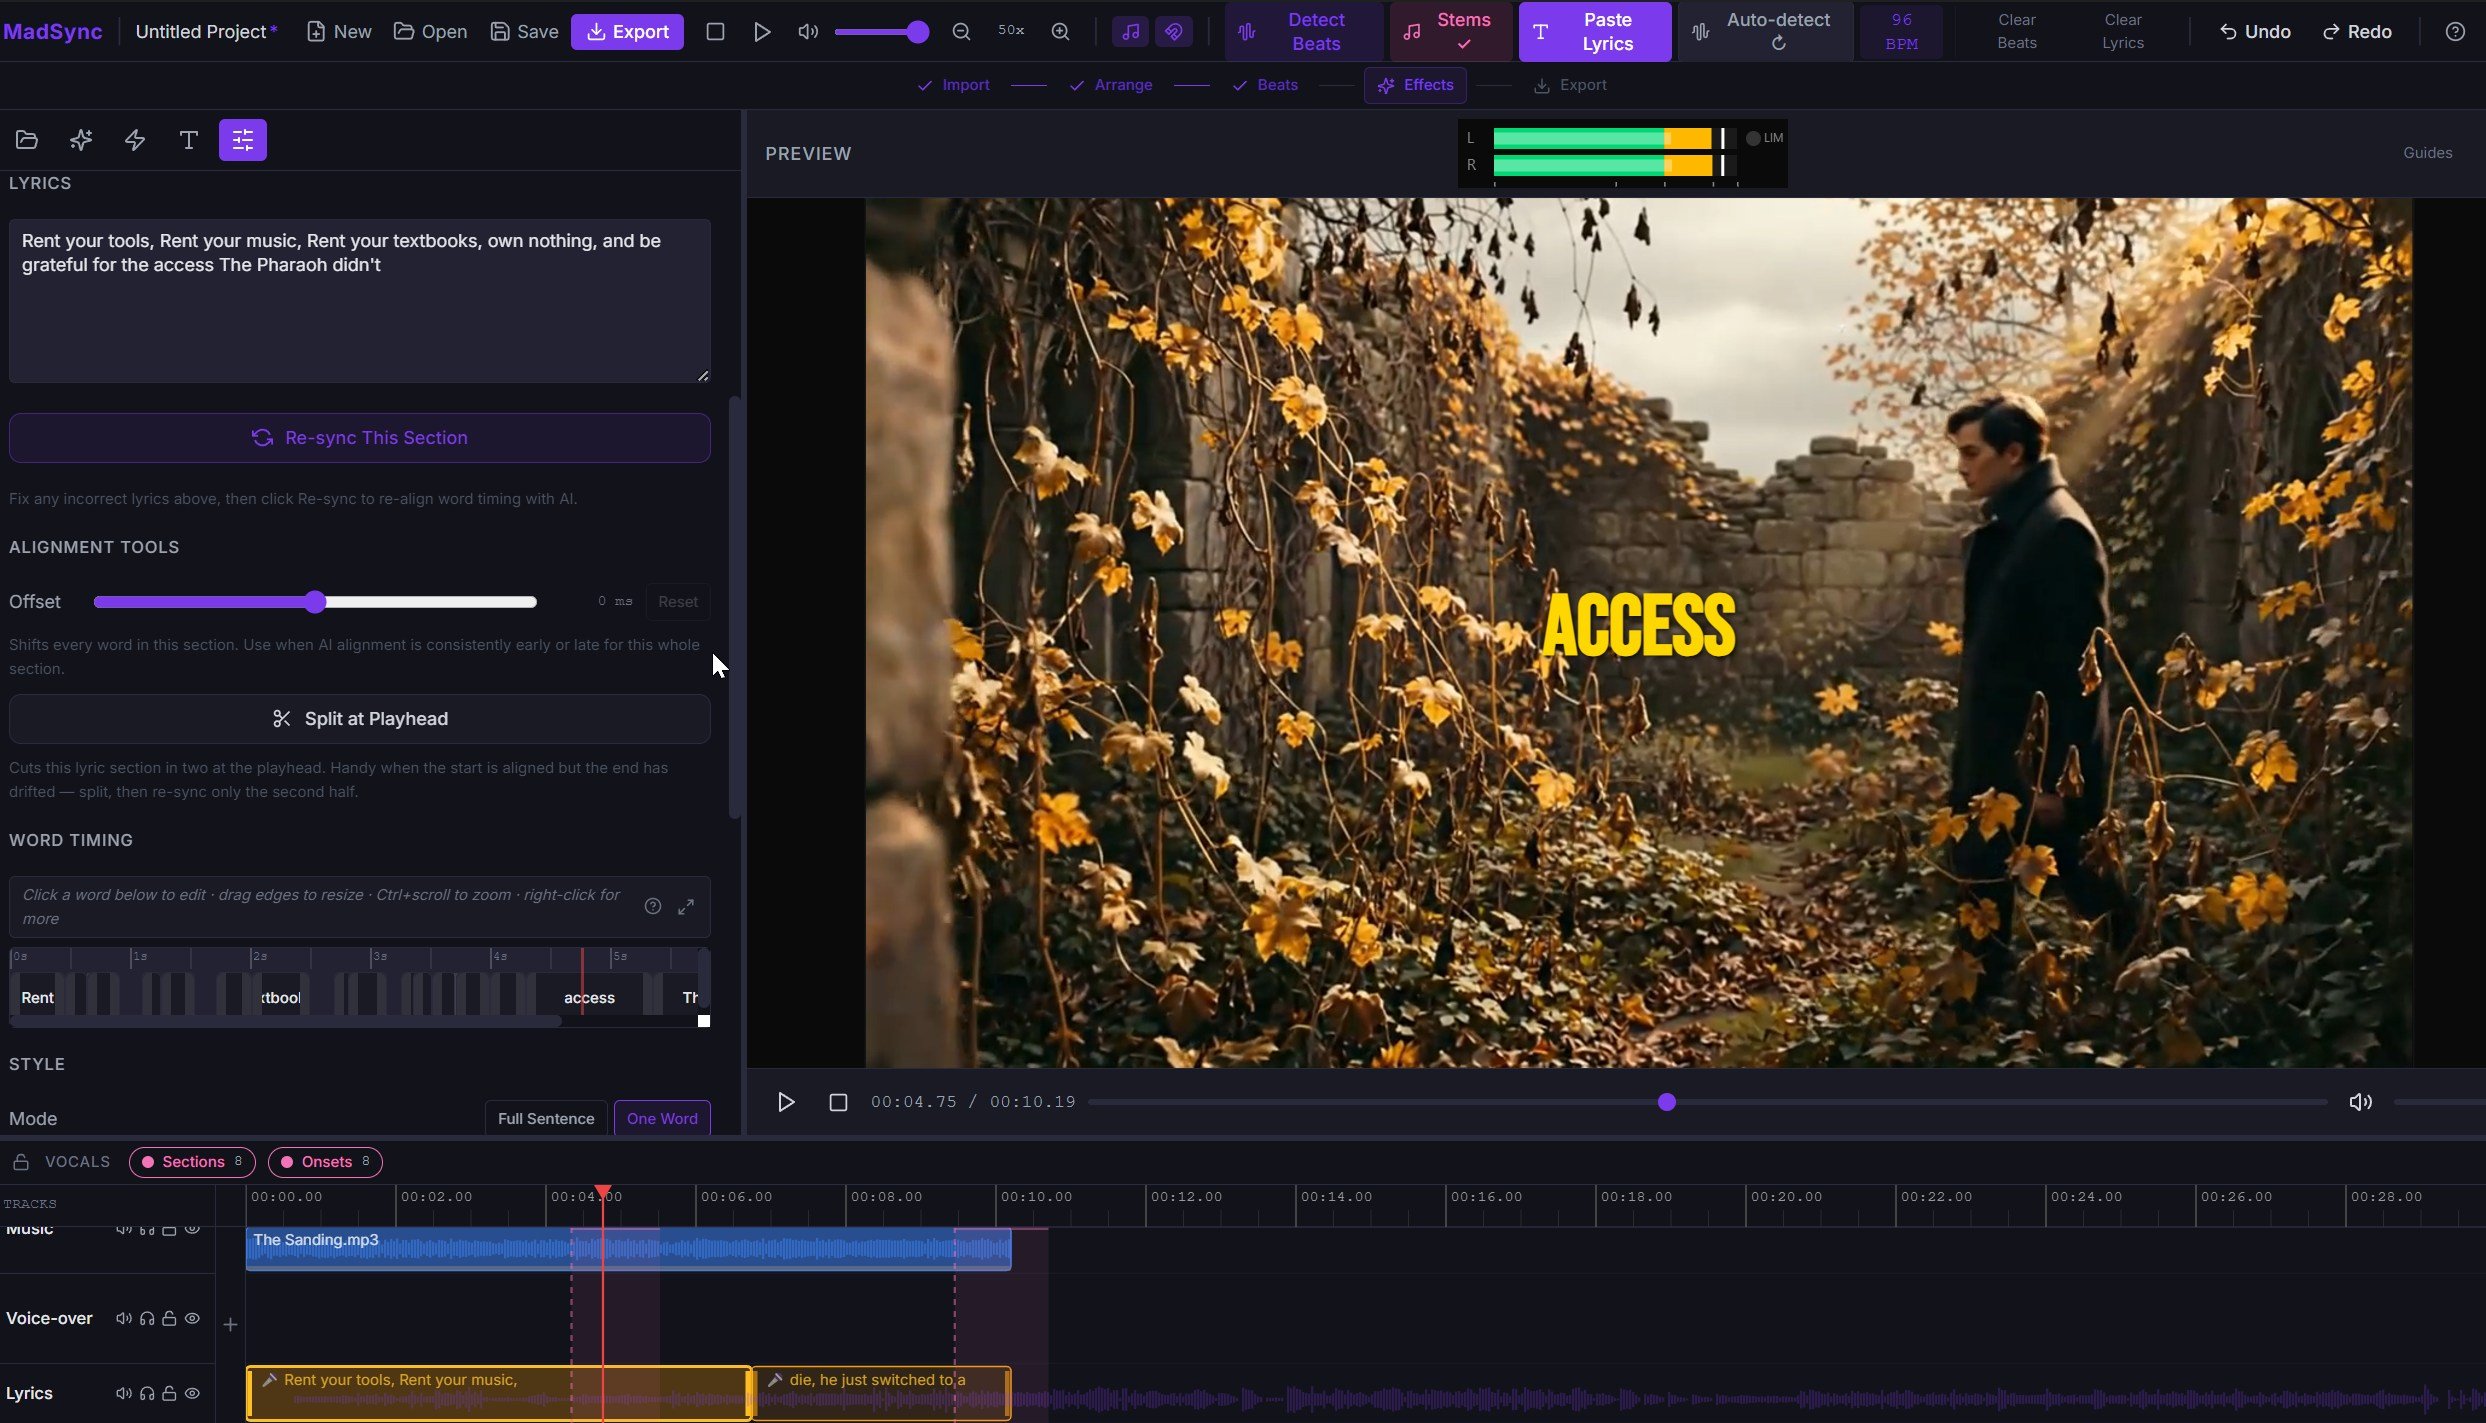Open the help icon in the top bar
The image size is (2486, 1423).
point(2454,32)
